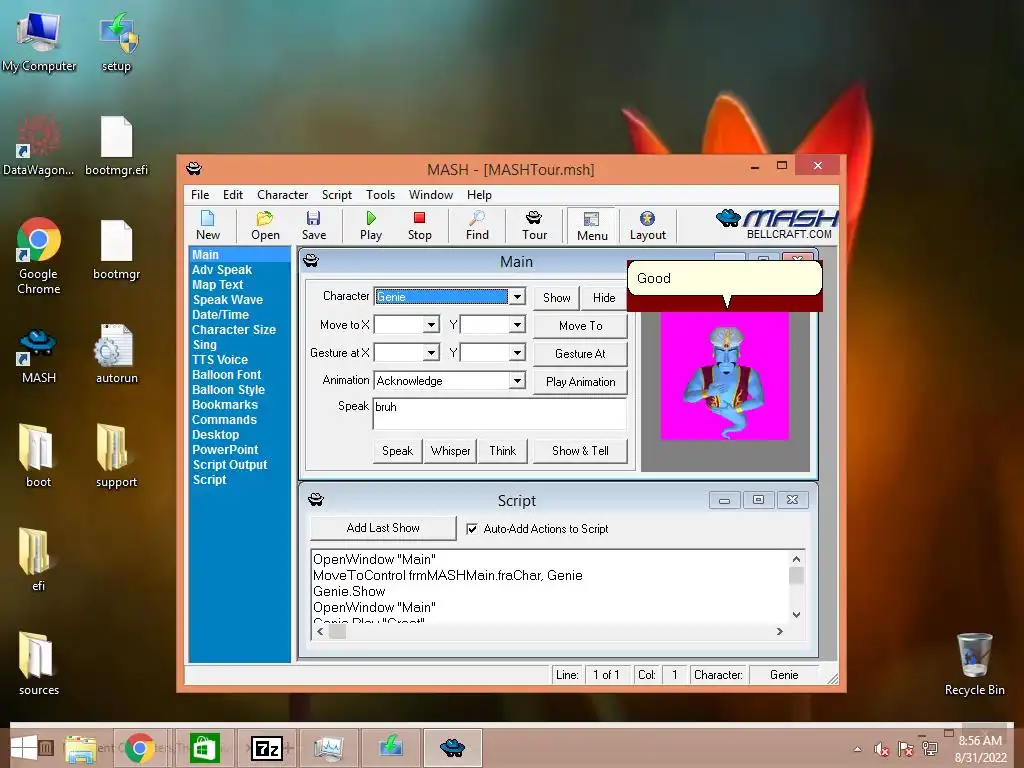Open the File menu
Screen dimensions: 1024x768
click(200, 195)
